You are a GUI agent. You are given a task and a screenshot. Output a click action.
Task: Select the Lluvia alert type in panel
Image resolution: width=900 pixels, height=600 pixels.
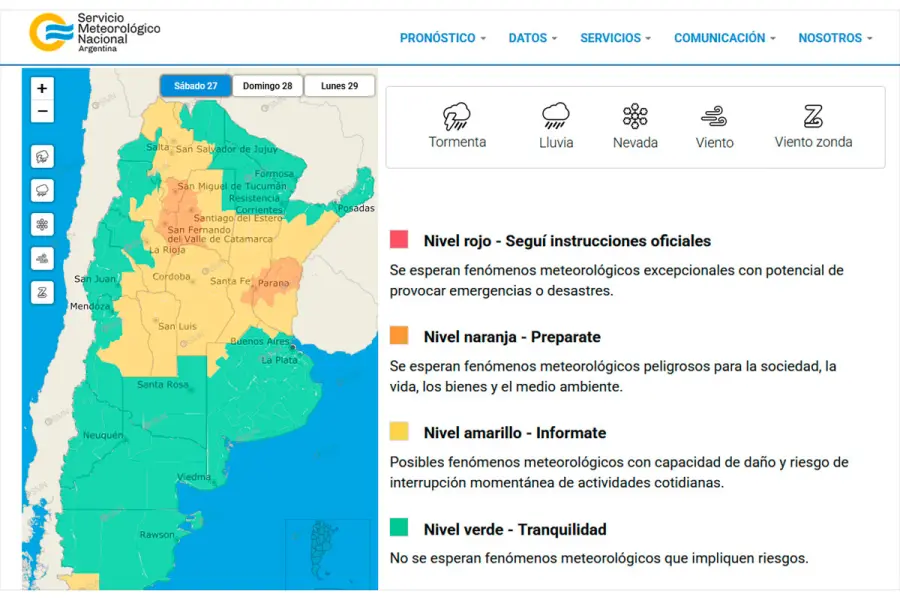point(556,126)
